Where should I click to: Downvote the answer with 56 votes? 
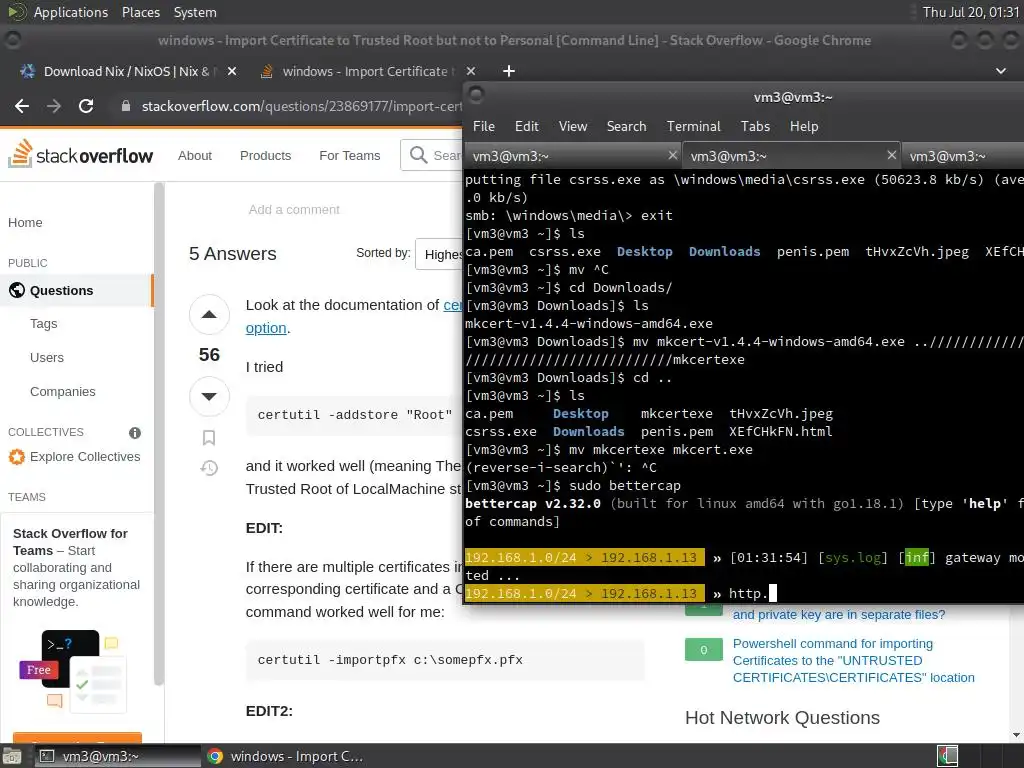[x=209, y=396]
